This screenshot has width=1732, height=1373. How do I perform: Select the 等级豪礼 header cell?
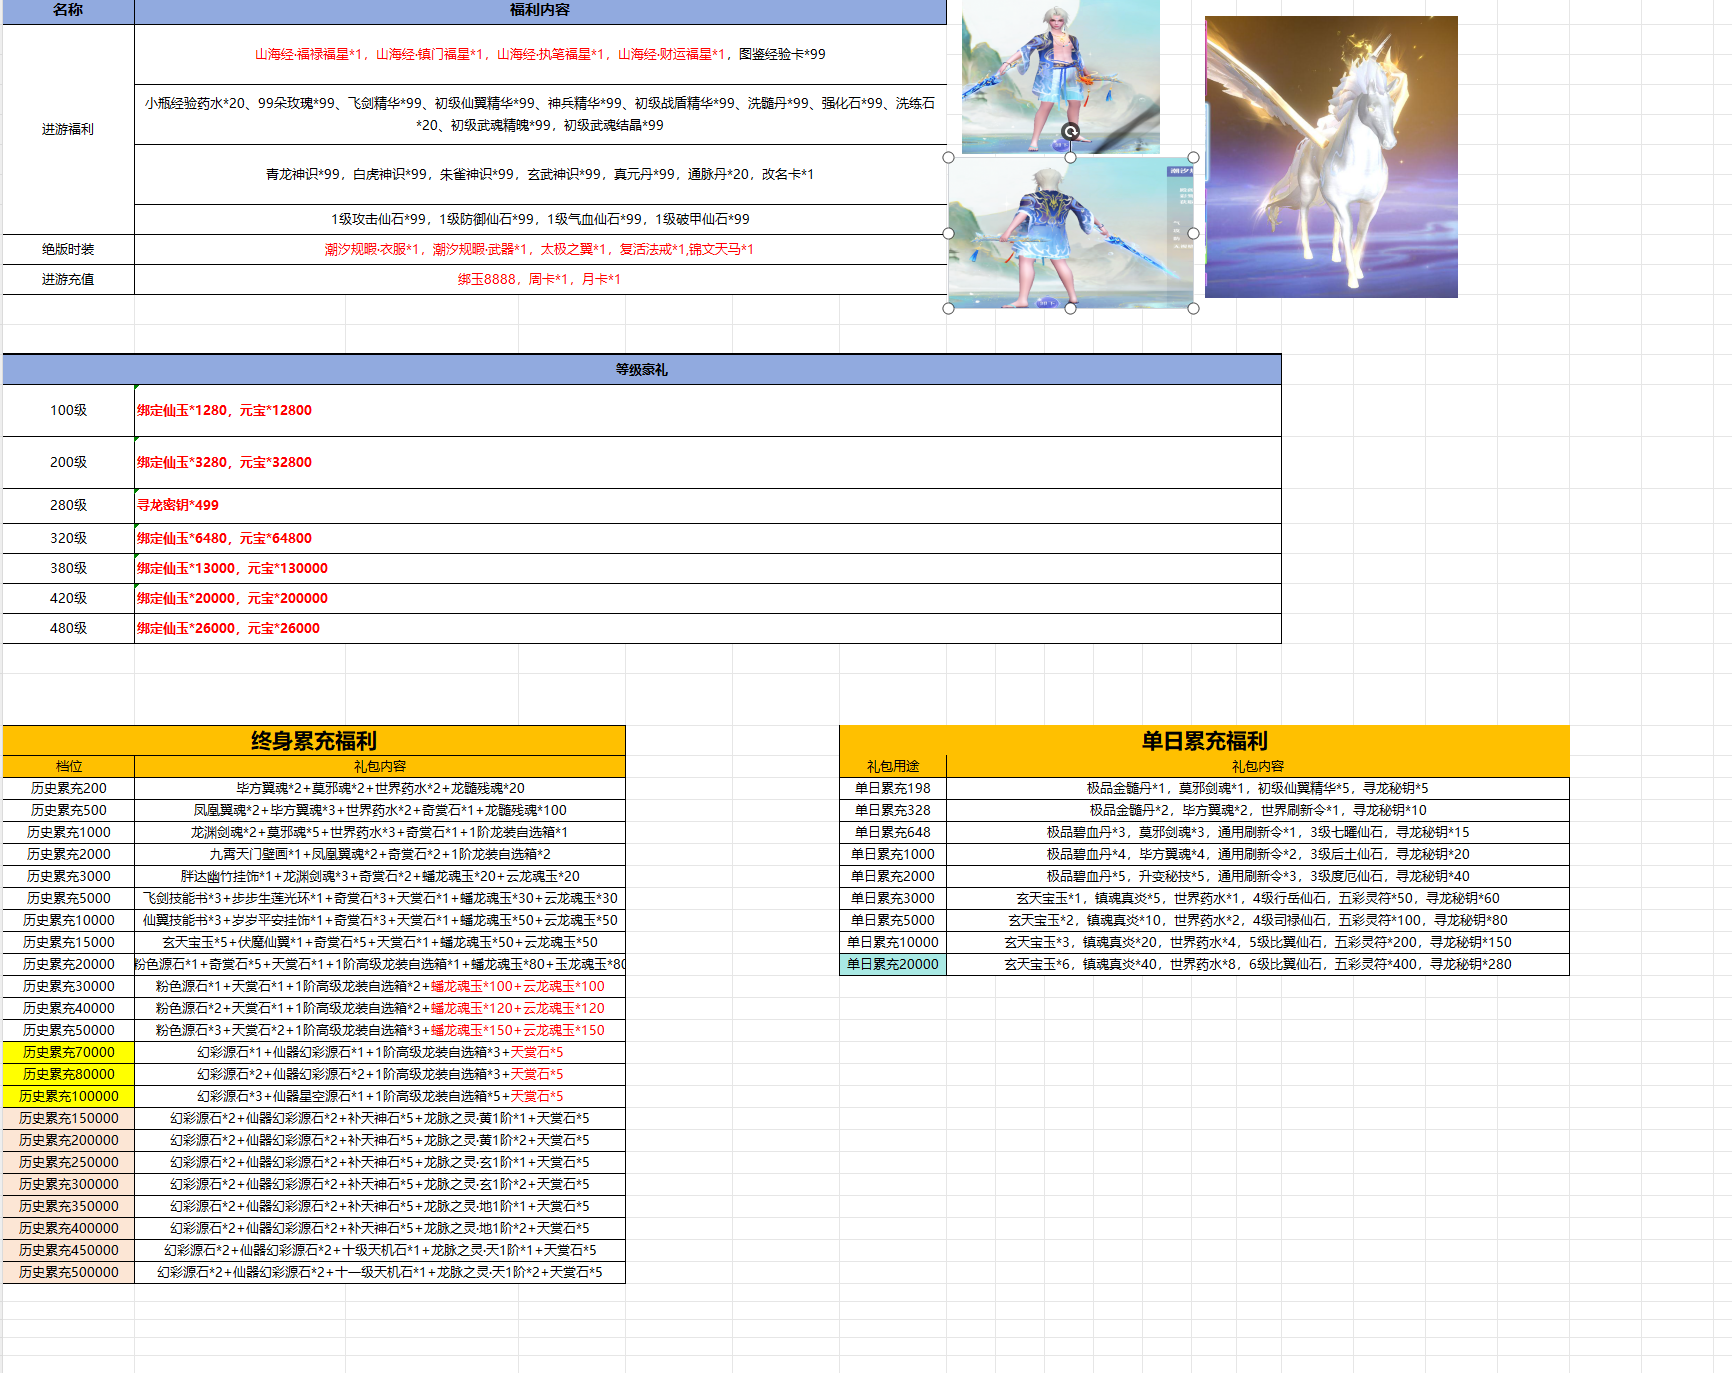641,370
